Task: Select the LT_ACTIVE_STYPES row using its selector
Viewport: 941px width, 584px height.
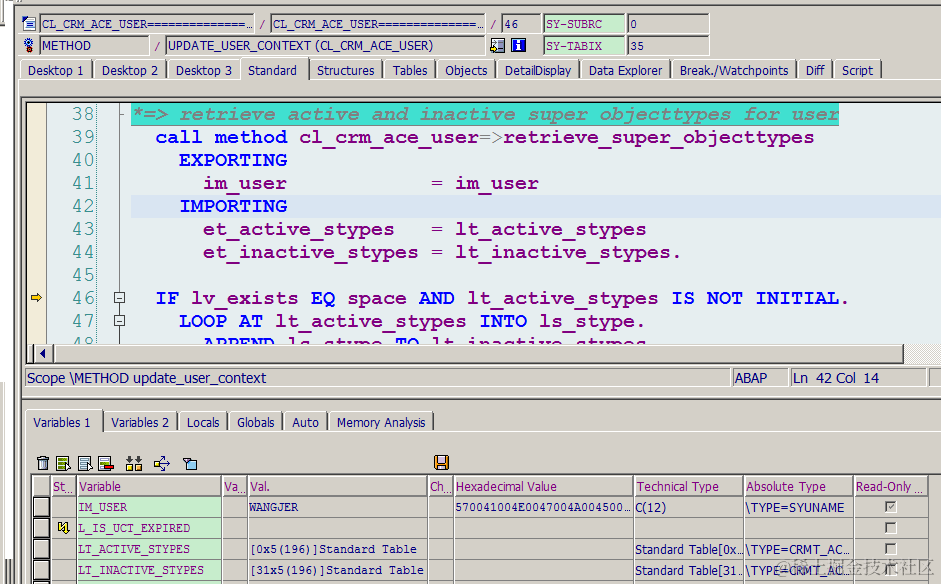Action: click(41, 549)
